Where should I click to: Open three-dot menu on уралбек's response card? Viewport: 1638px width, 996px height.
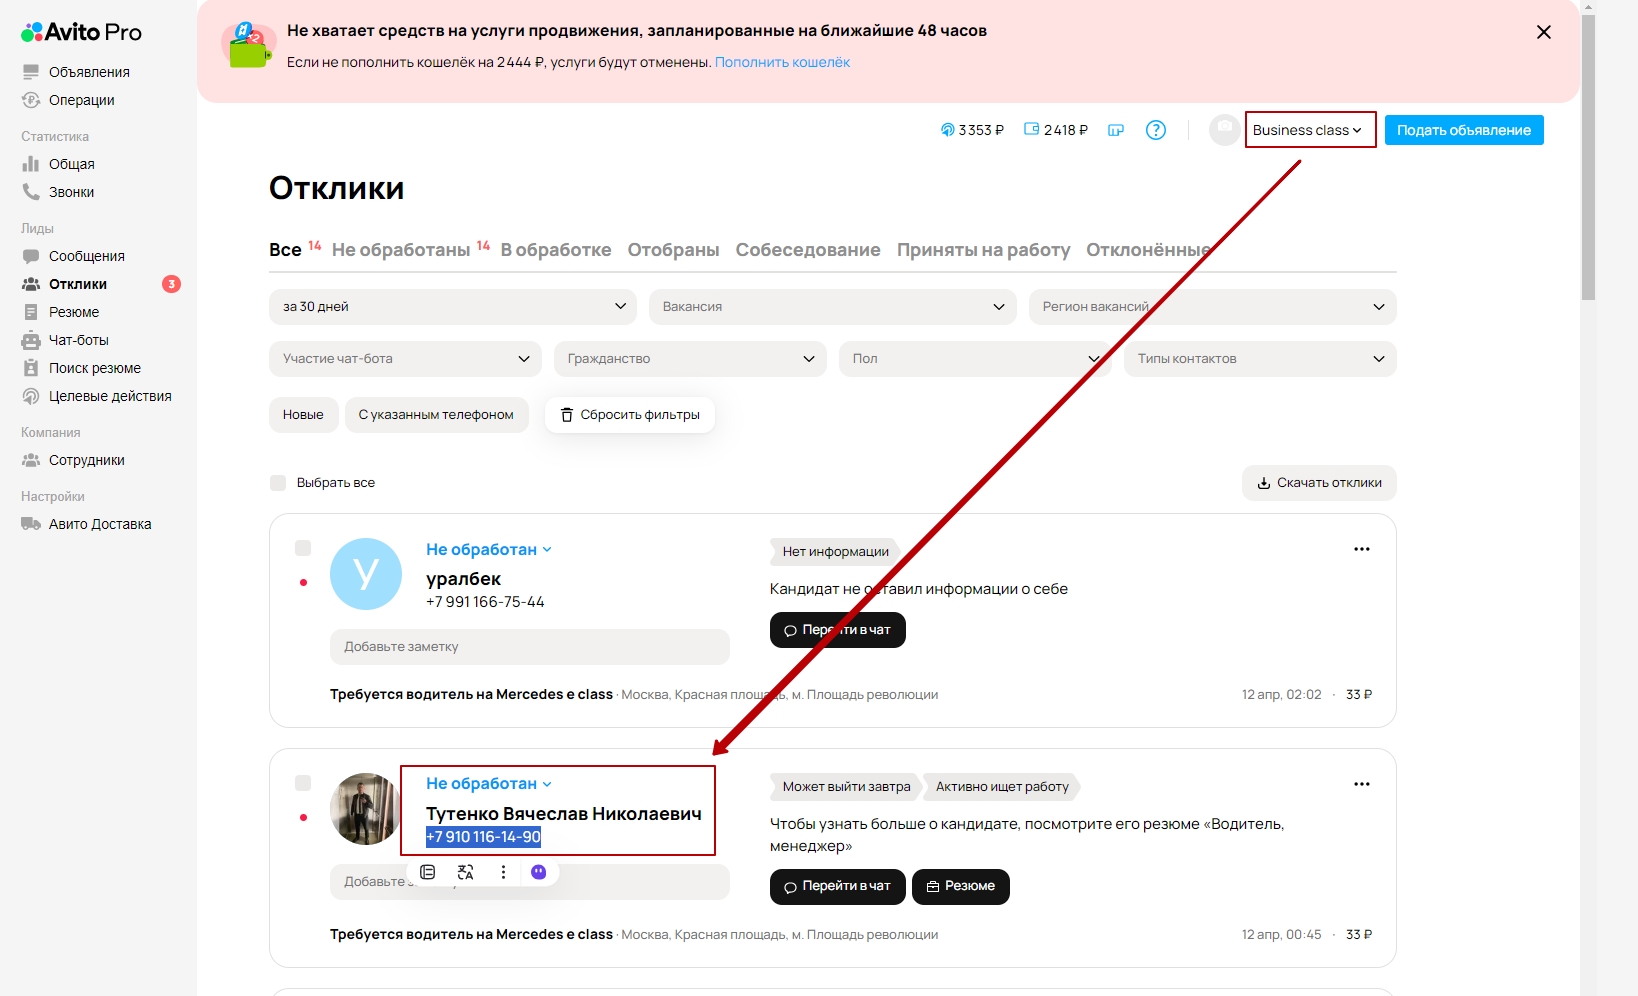(1361, 549)
